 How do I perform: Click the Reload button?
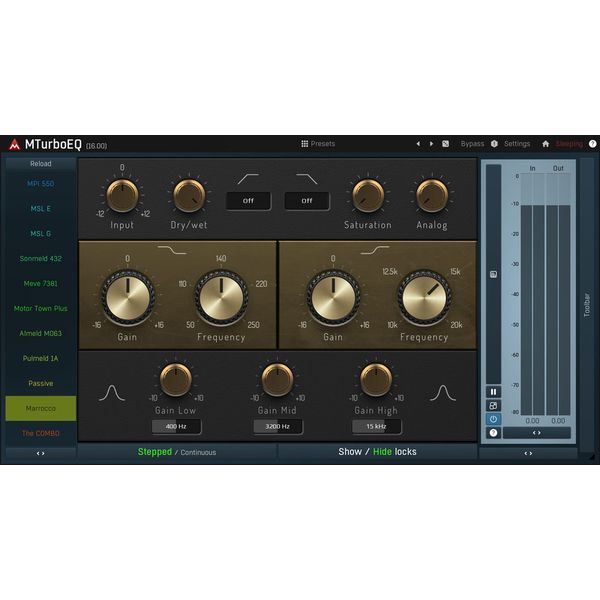coord(41,164)
